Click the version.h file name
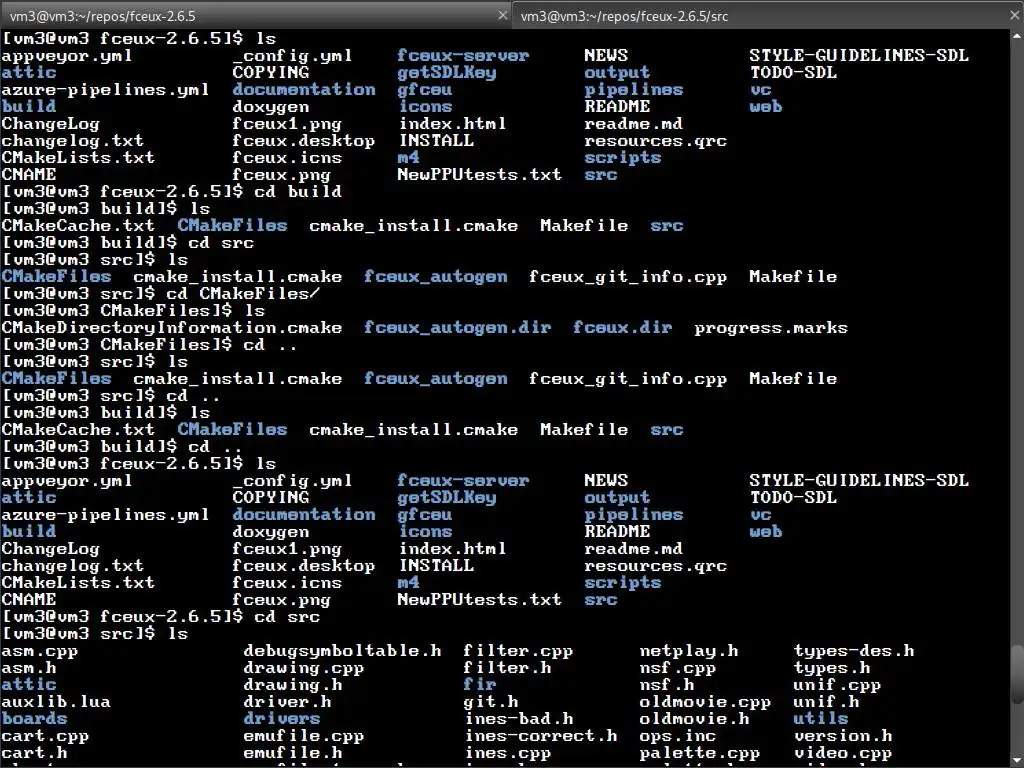This screenshot has height=768, width=1024. coord(843,736)
